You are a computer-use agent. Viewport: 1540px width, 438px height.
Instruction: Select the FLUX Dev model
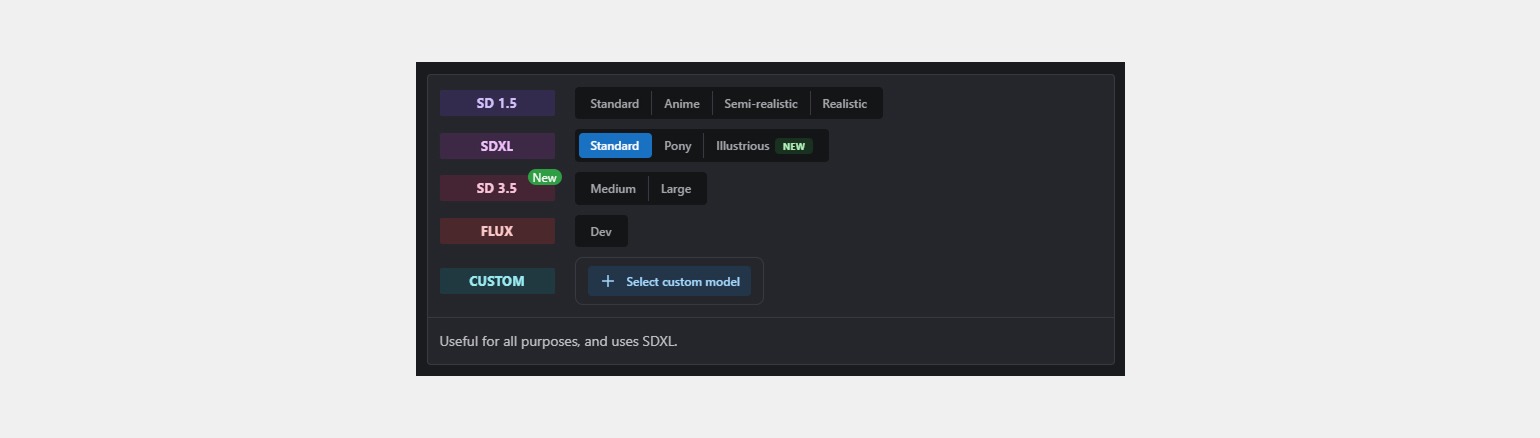pyautogui.click(x=601, y=231)
